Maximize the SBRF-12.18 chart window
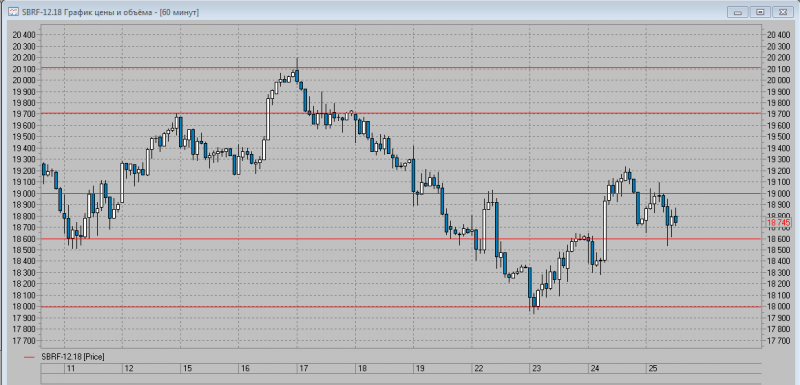800x385 pixels. coord(760,12)
